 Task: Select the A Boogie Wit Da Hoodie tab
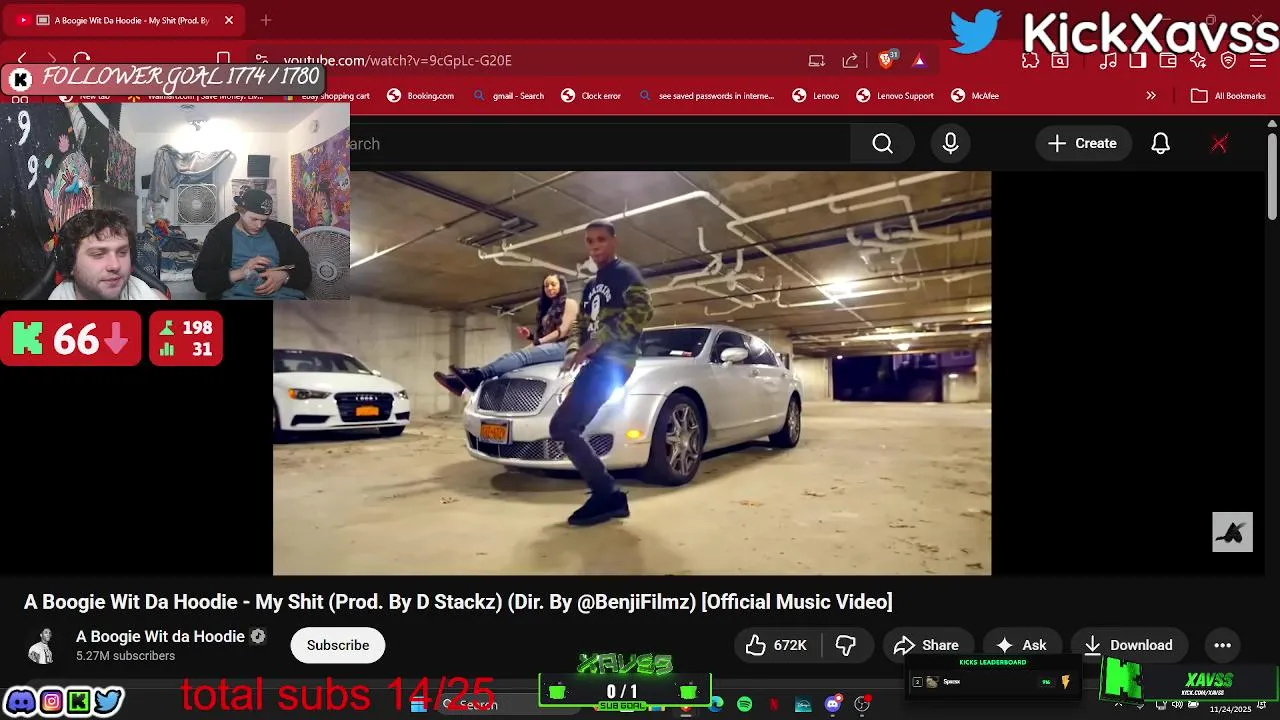[x=125, y=20]
